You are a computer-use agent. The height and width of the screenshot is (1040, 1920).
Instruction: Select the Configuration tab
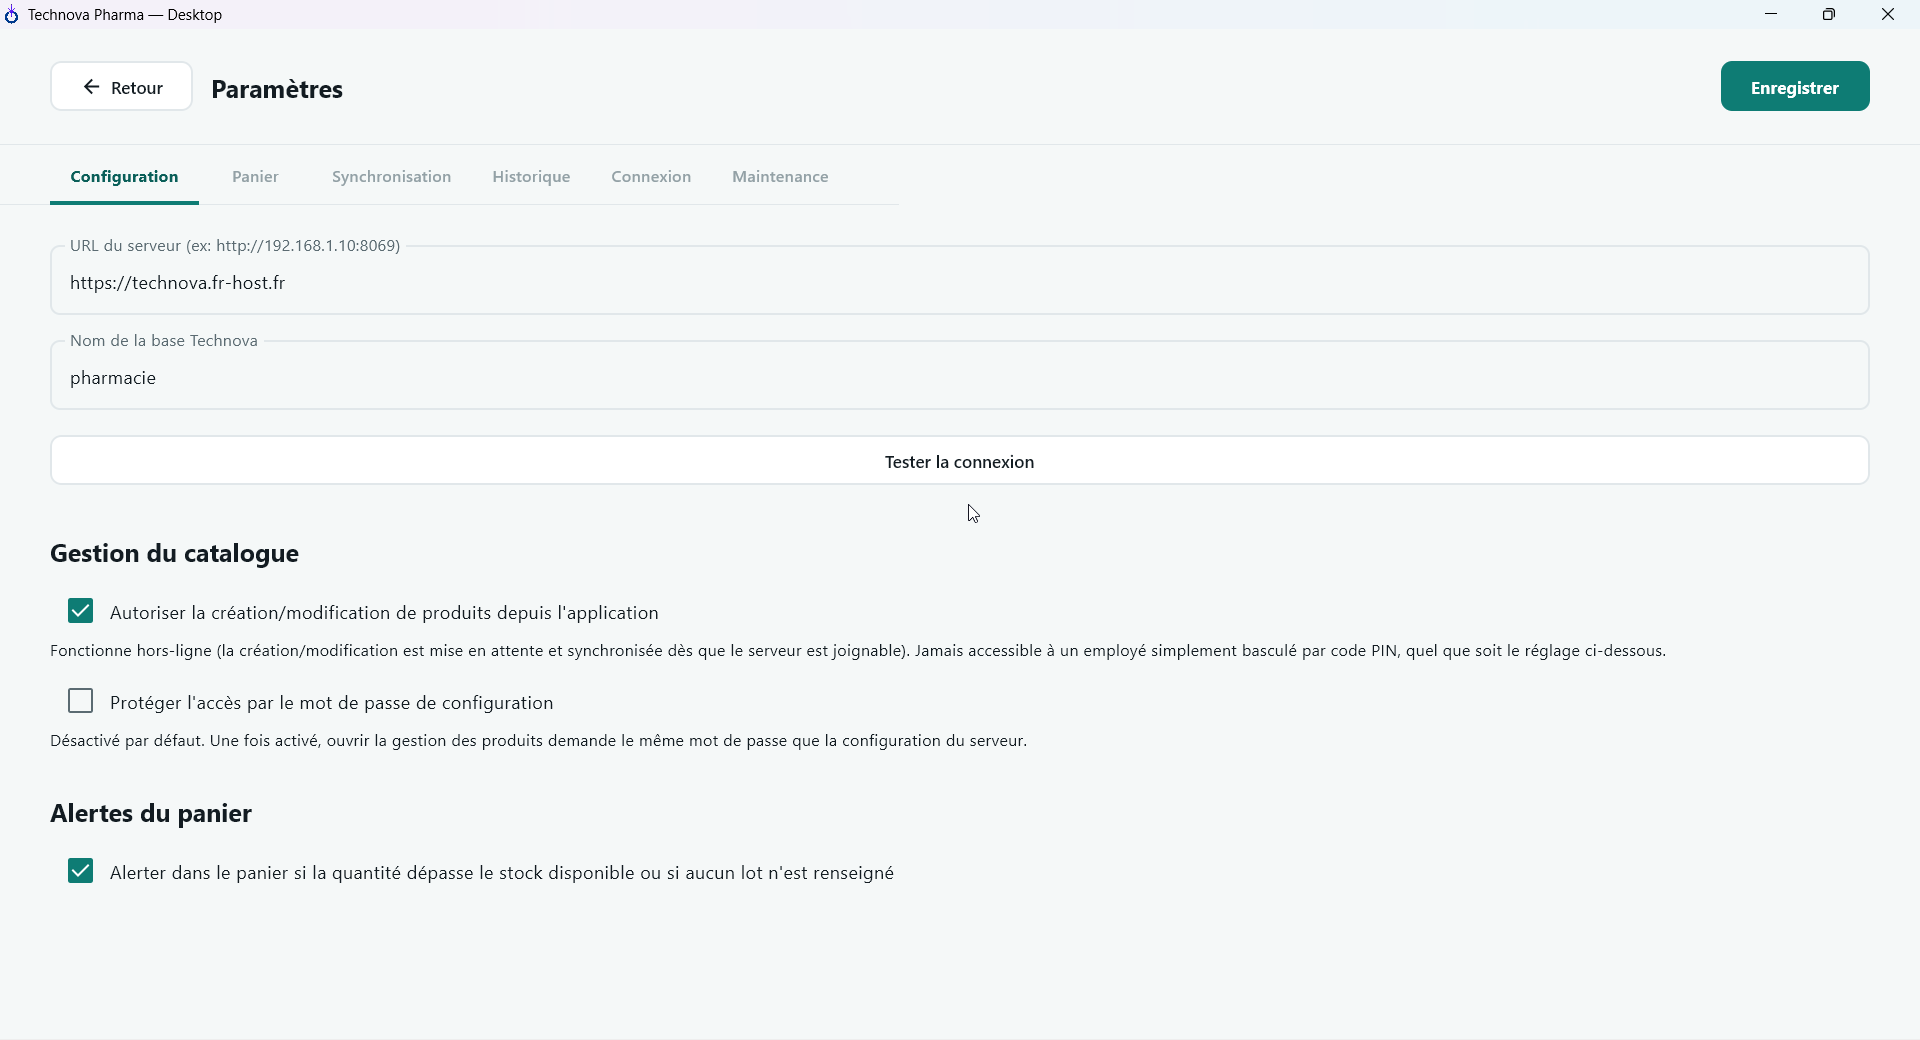tap(124, 177)
